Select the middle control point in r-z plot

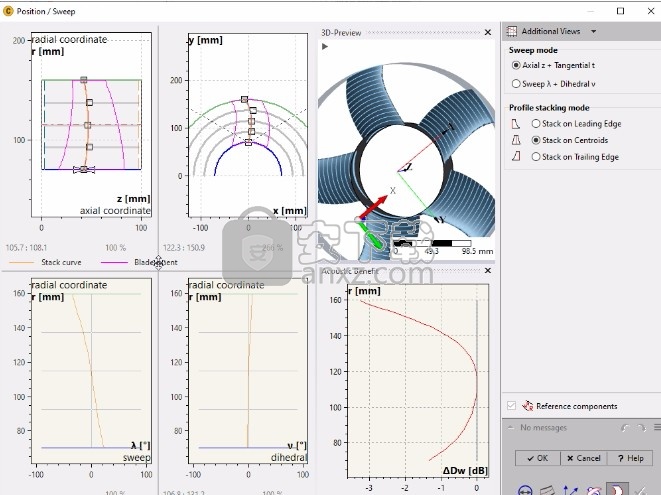pyautogui.click(x=87, y=125)
